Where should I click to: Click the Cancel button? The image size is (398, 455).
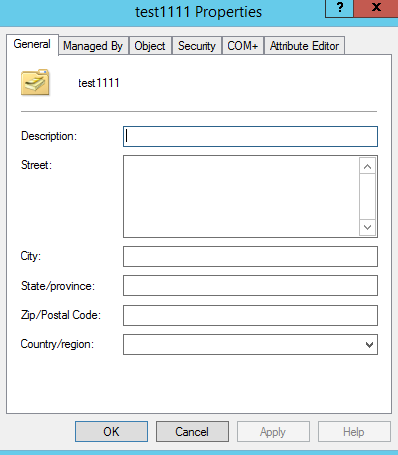click(x=192, y=432)
